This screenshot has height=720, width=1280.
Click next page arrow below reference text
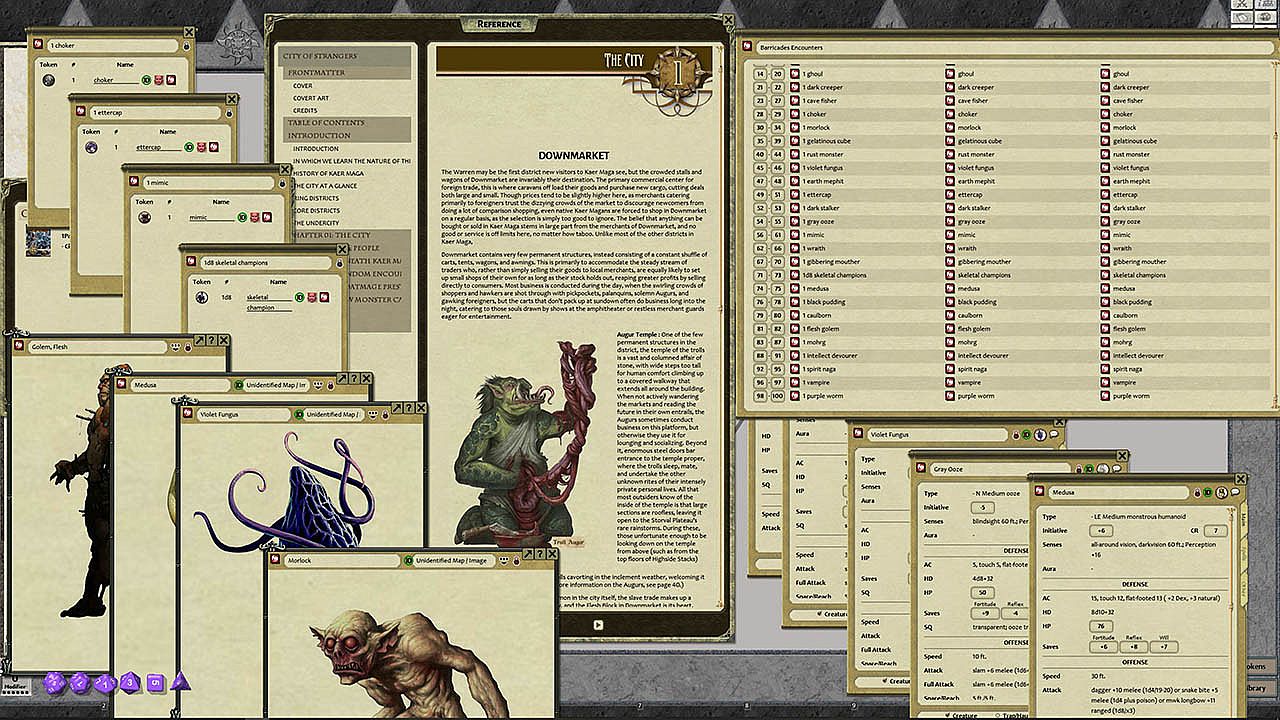tap(598, 625)
